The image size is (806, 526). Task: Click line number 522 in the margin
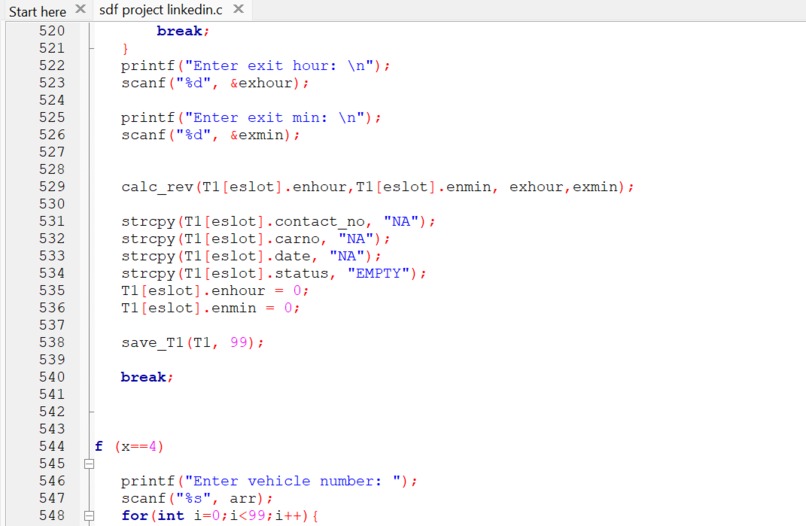[52, 65]
